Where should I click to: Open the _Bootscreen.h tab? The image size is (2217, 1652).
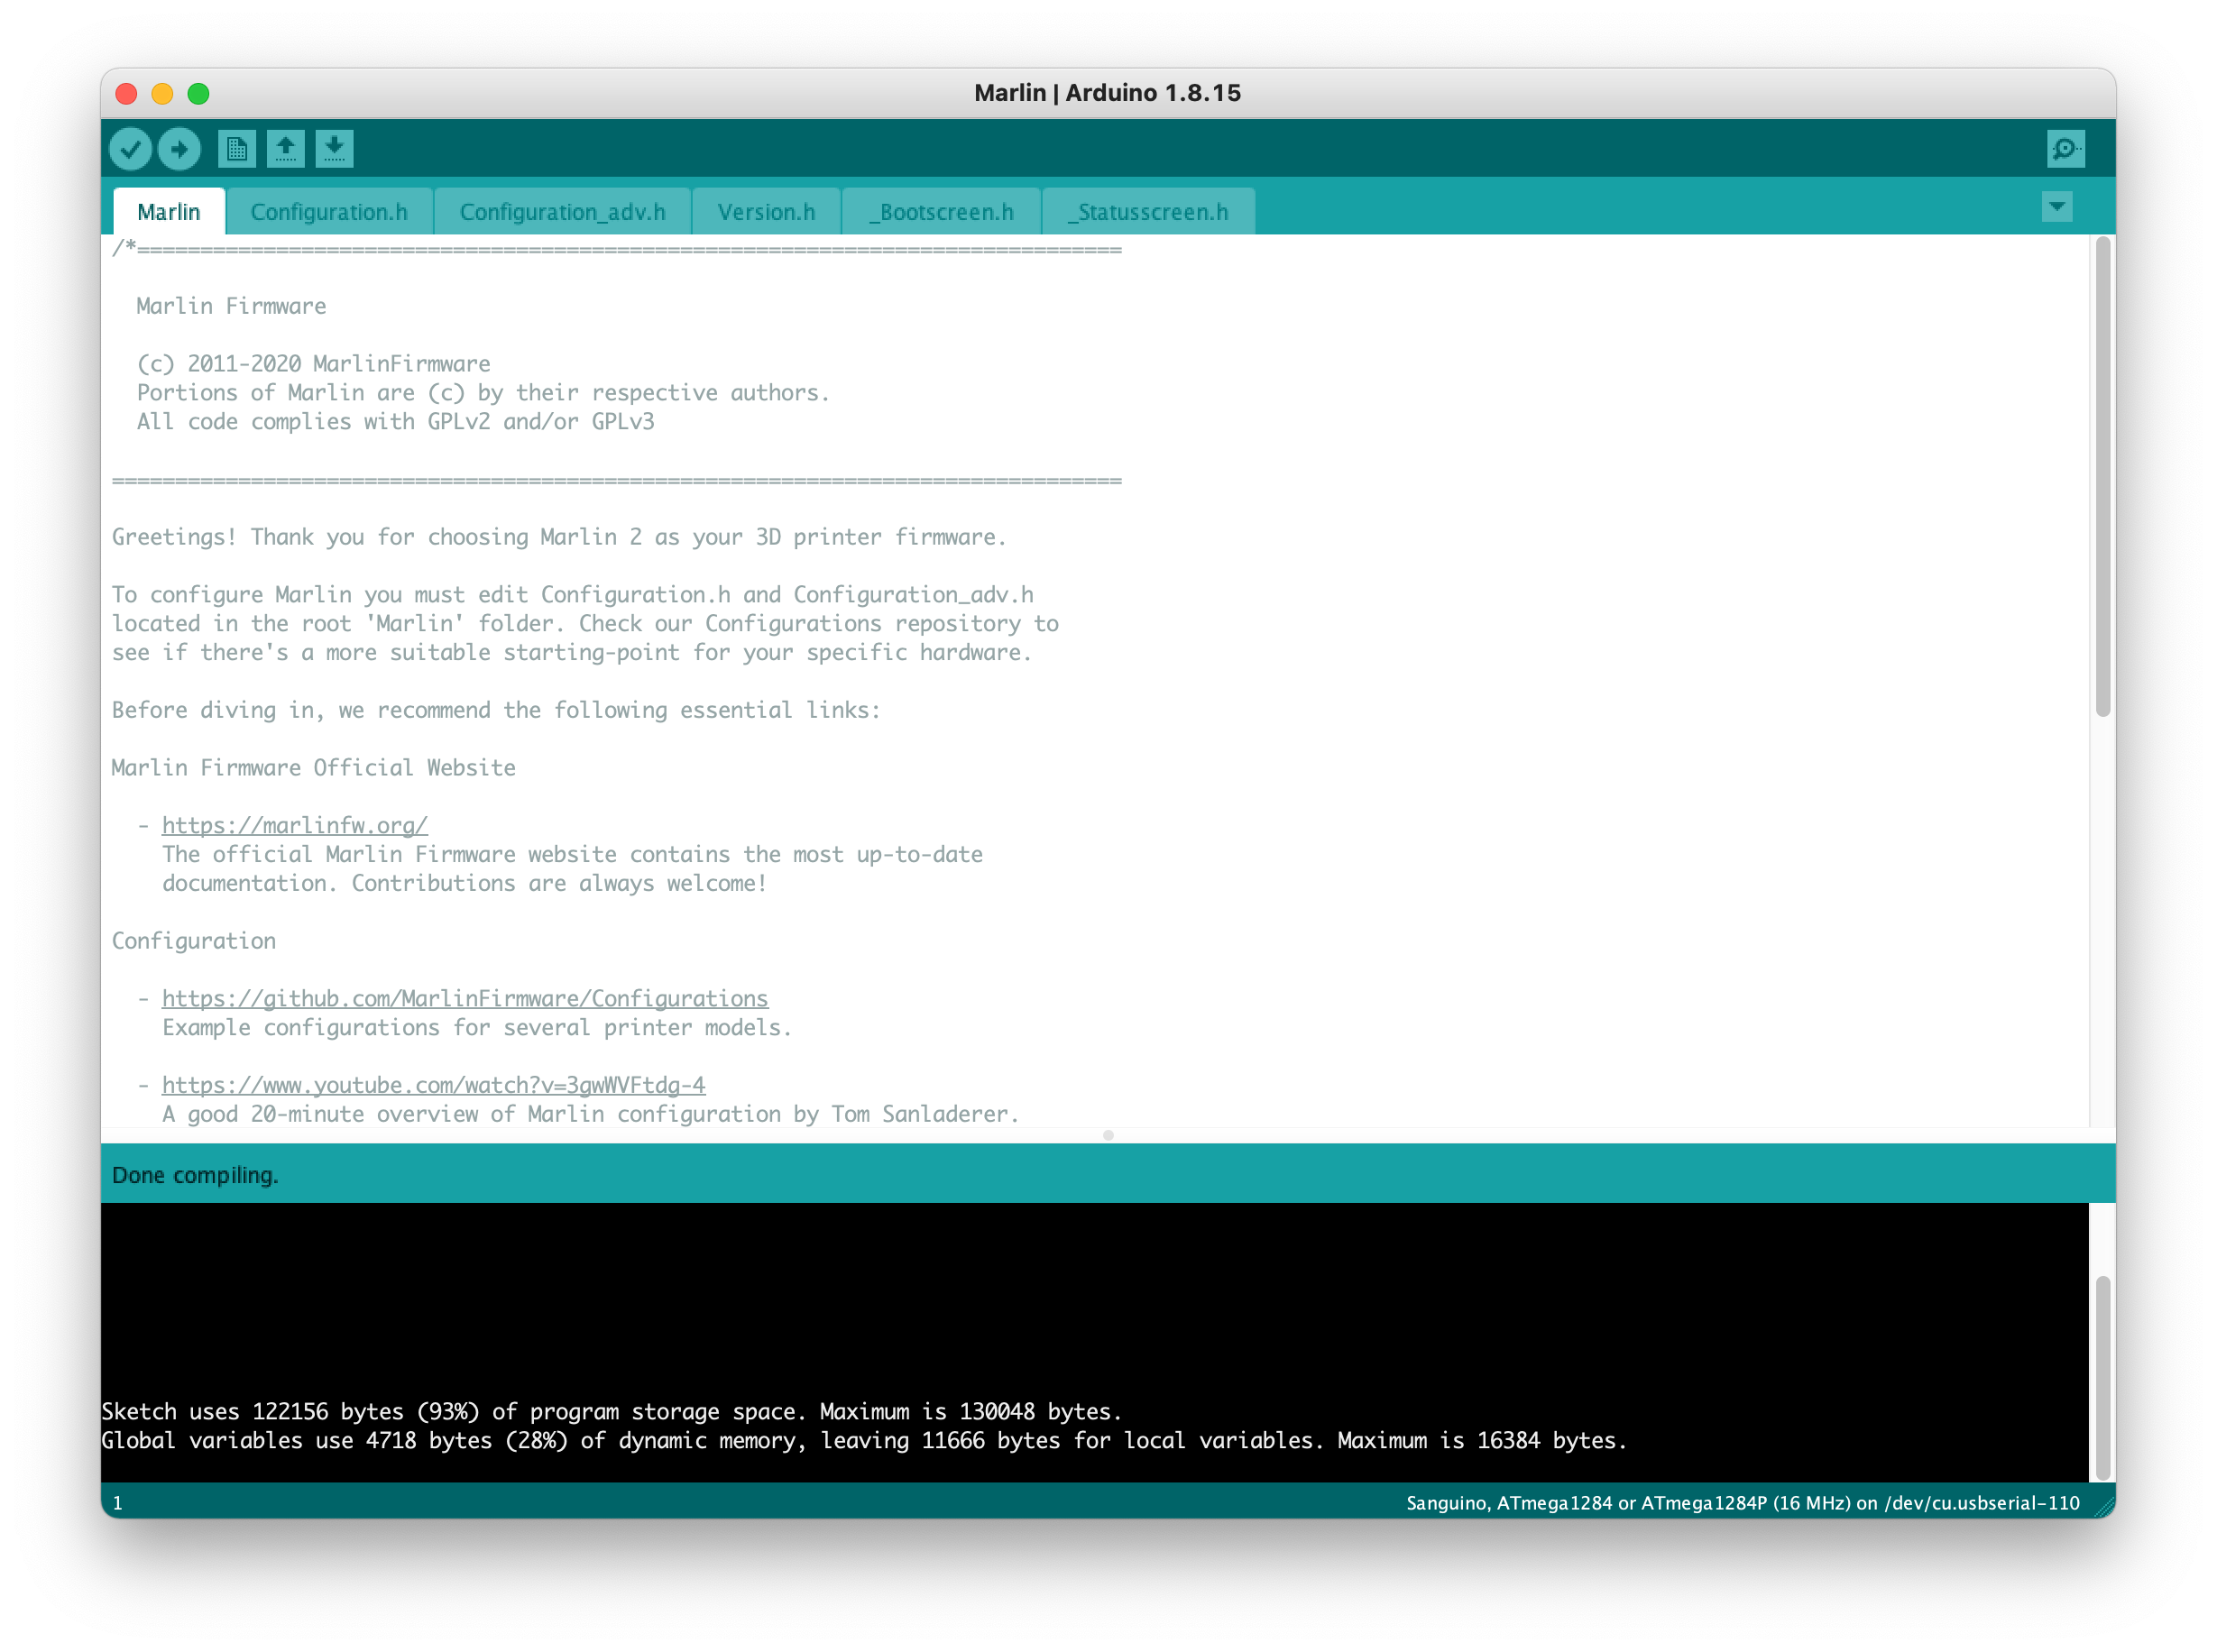pos(941,211)
